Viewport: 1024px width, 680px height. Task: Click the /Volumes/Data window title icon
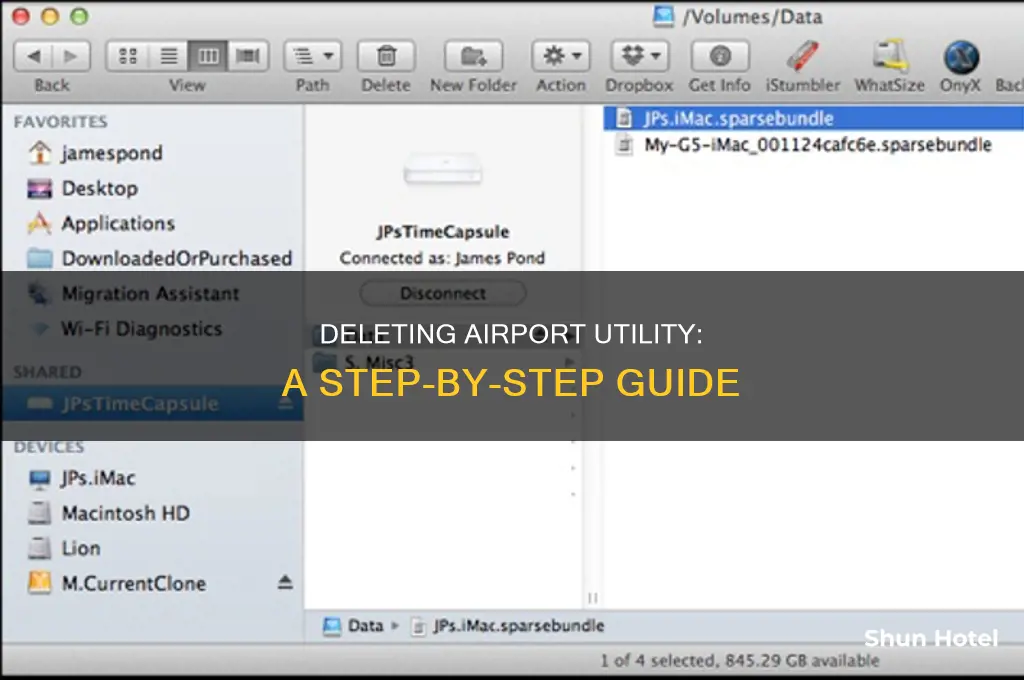(x=664, y=16)
